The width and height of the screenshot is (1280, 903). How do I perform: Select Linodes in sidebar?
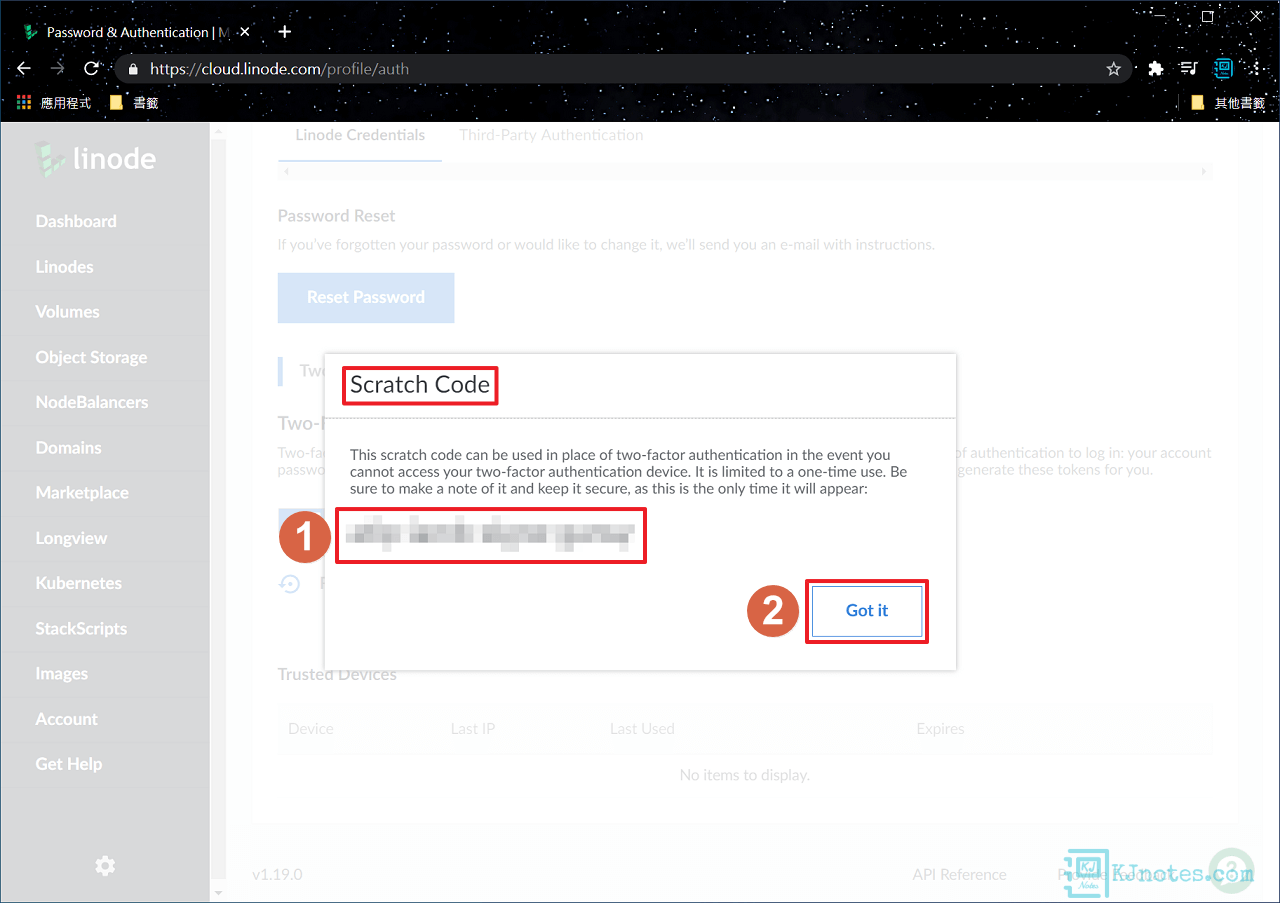click(x=64, y=267)
